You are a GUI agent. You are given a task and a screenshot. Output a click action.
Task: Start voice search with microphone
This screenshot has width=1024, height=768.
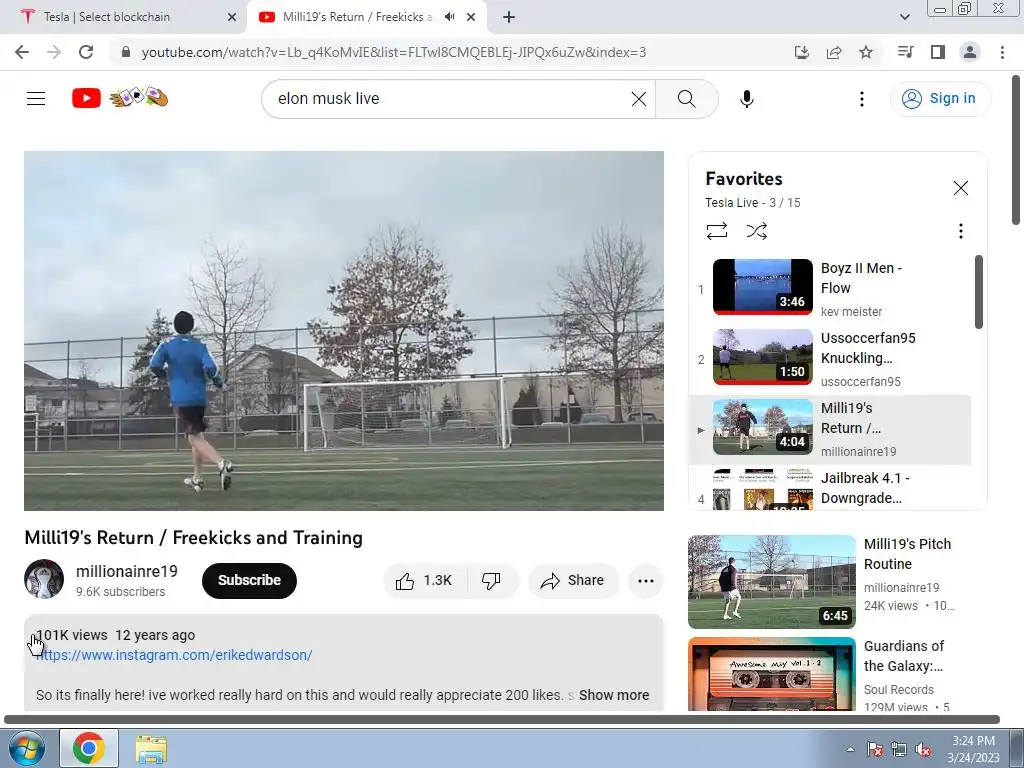tap(747, 99)
